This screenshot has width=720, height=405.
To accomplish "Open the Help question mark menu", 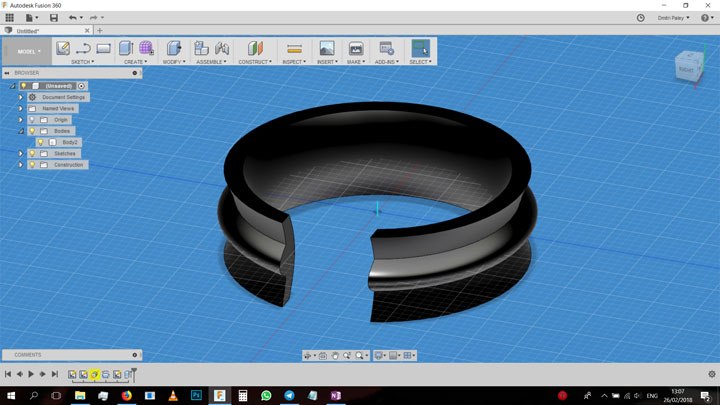I will coord(707,17).
